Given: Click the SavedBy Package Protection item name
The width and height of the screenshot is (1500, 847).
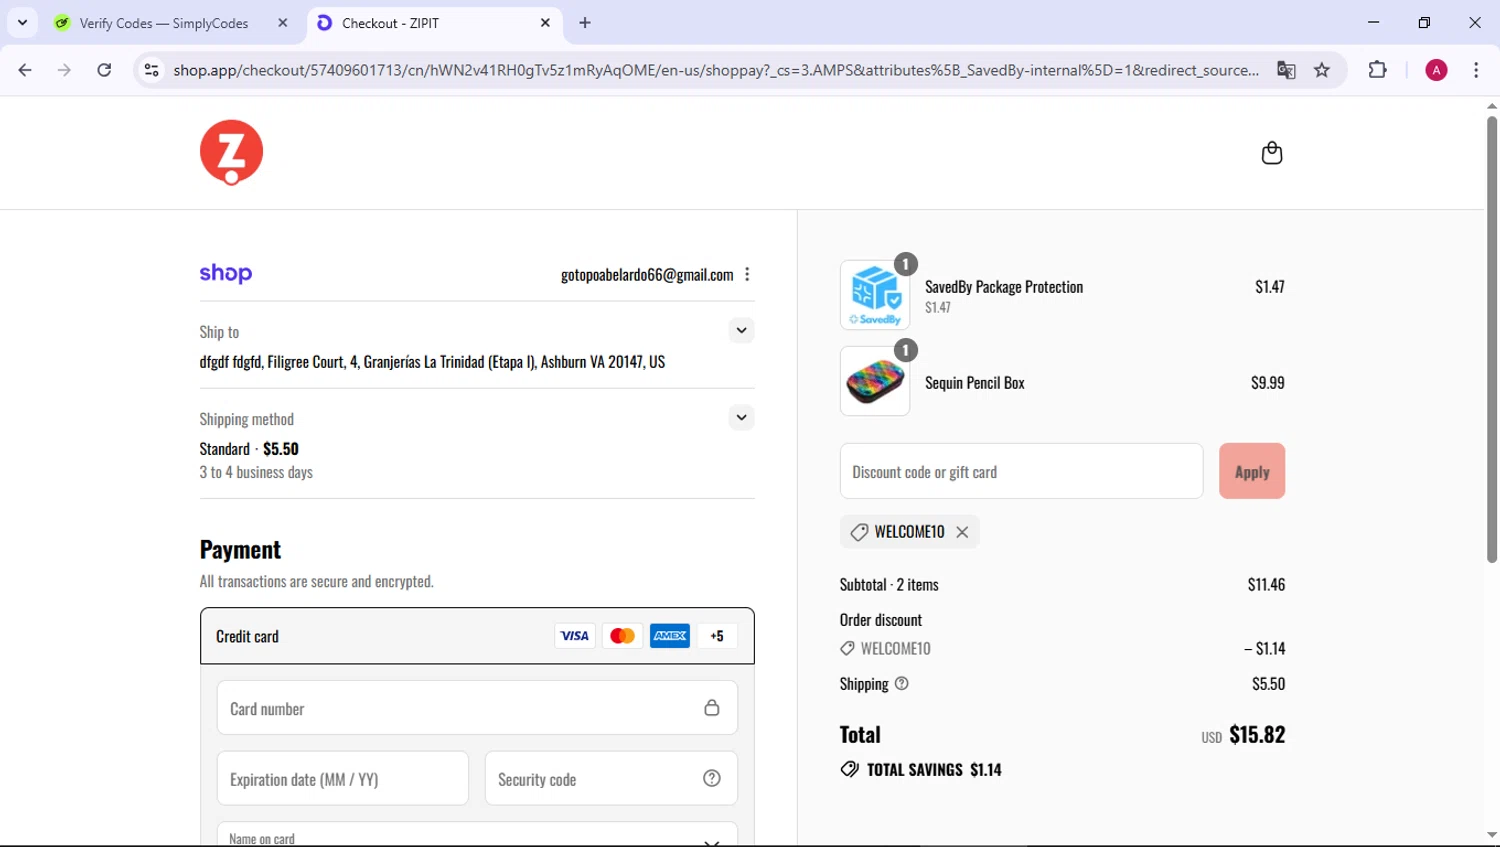Looking at the screenshot, I should pos(1004,287).
